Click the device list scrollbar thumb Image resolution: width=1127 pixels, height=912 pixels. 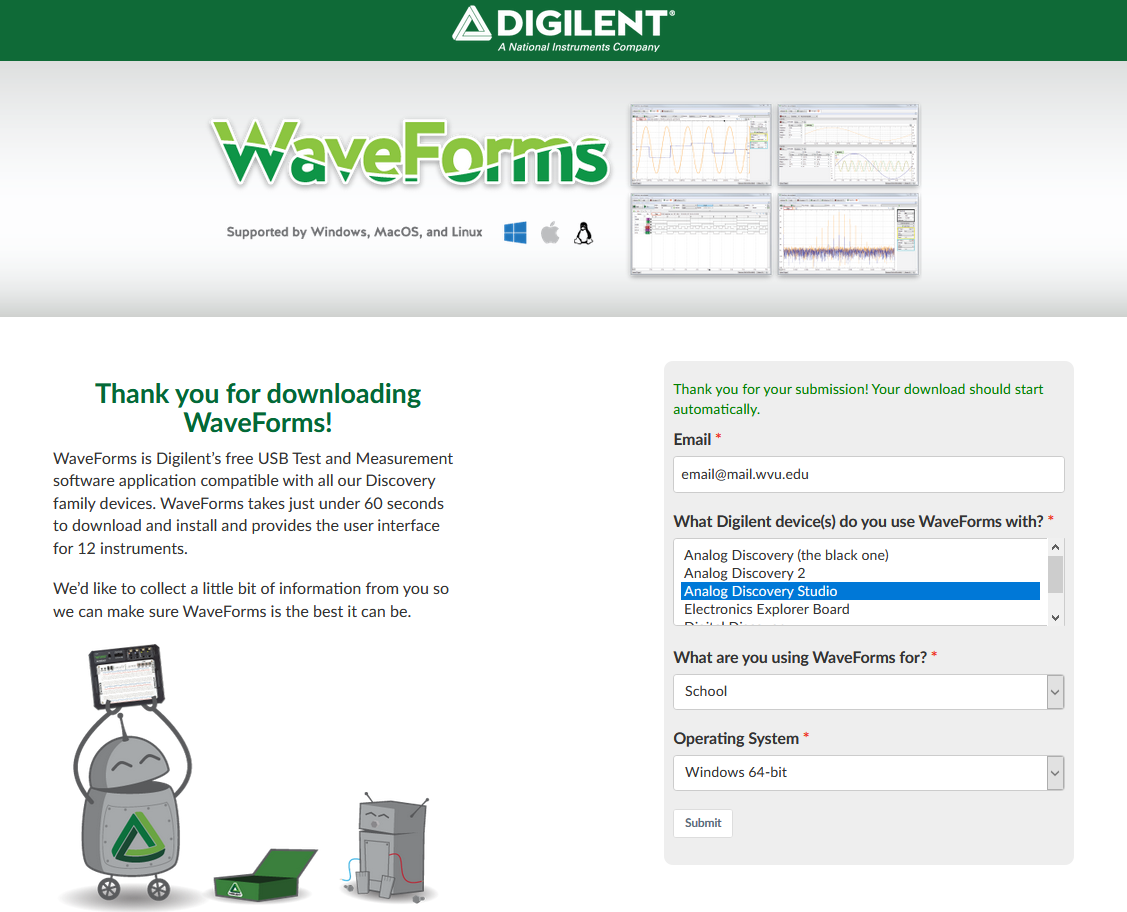tap(1055, 574)
